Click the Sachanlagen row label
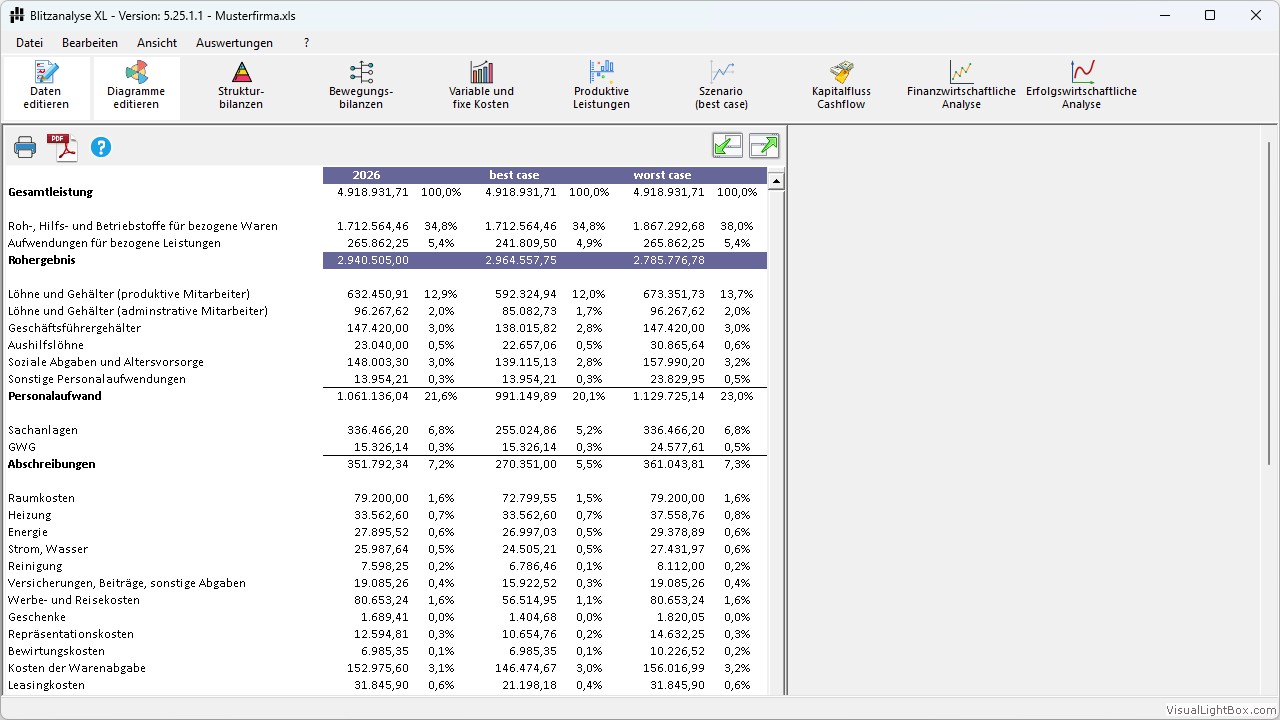Image resolution: width=1280 pixels, height=720 pixels. [43, 430]
